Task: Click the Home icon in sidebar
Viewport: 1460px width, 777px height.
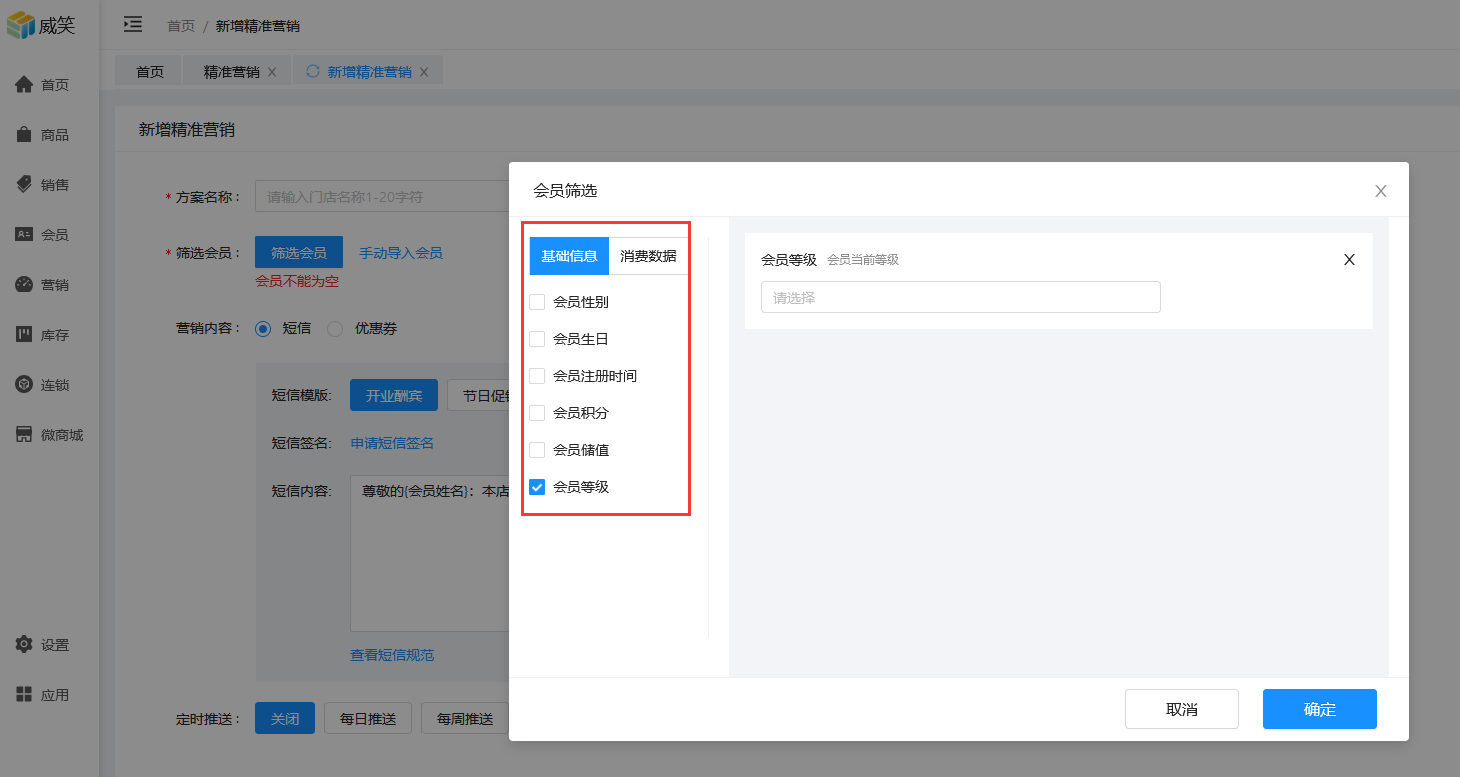Action: point(24,85)
